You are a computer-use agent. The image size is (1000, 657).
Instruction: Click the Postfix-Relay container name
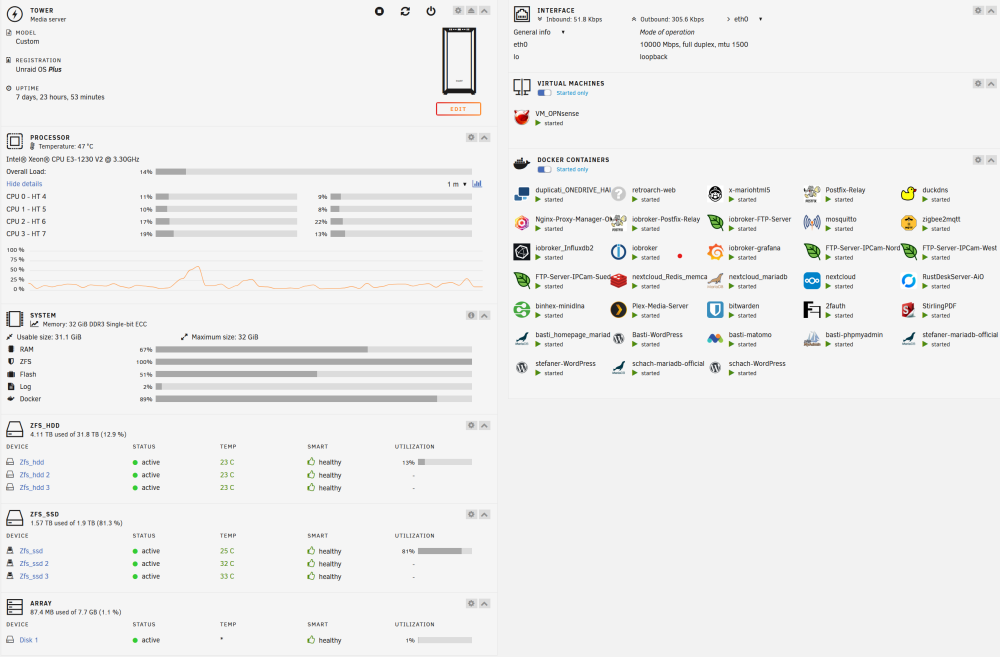[845, 190]
